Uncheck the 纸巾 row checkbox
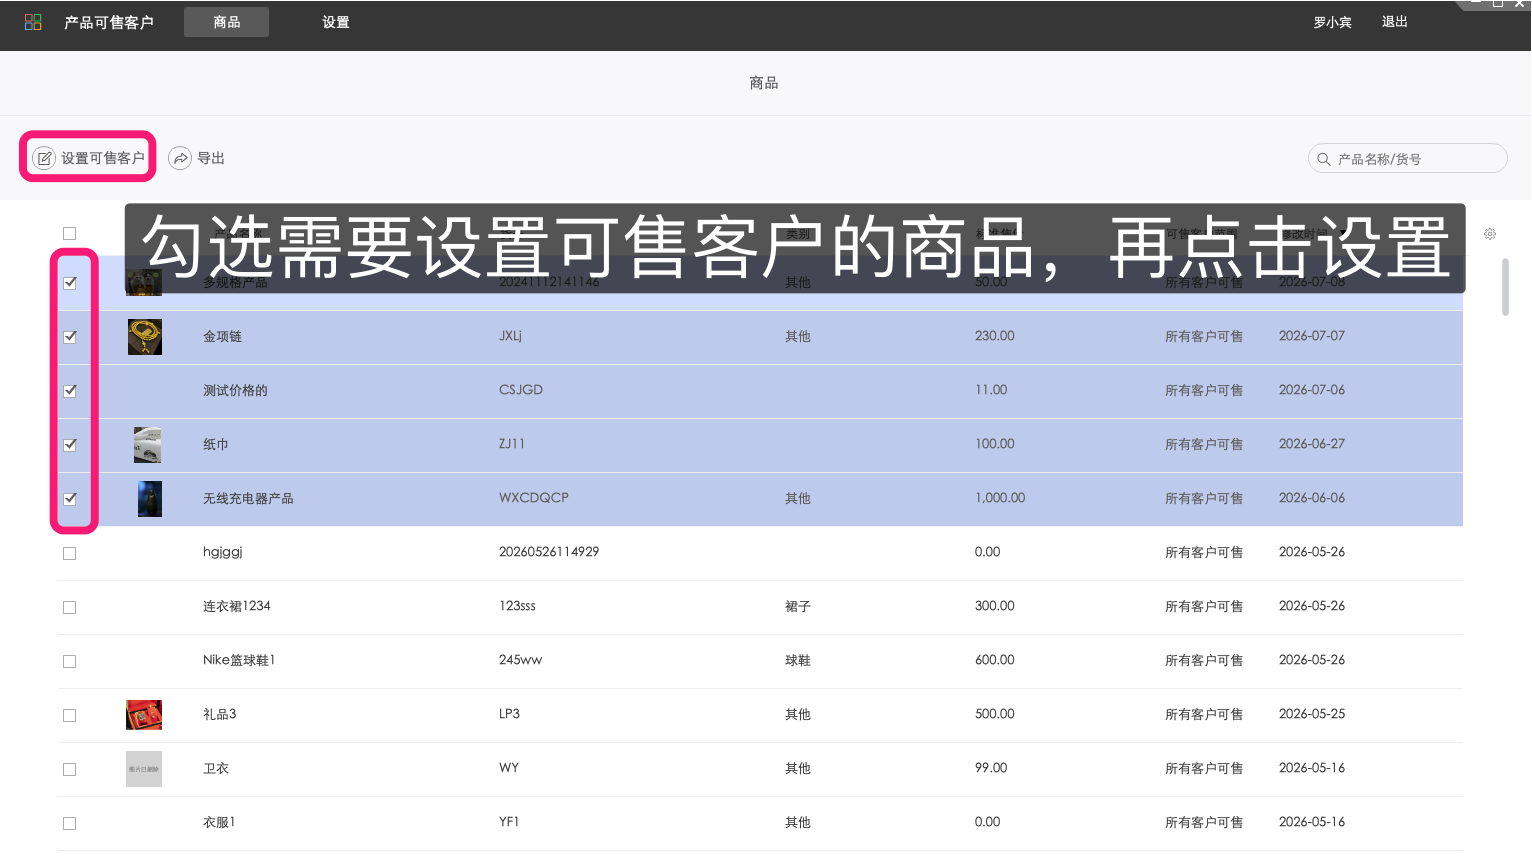Screen dimensions: 1532x858 point(70,445)
